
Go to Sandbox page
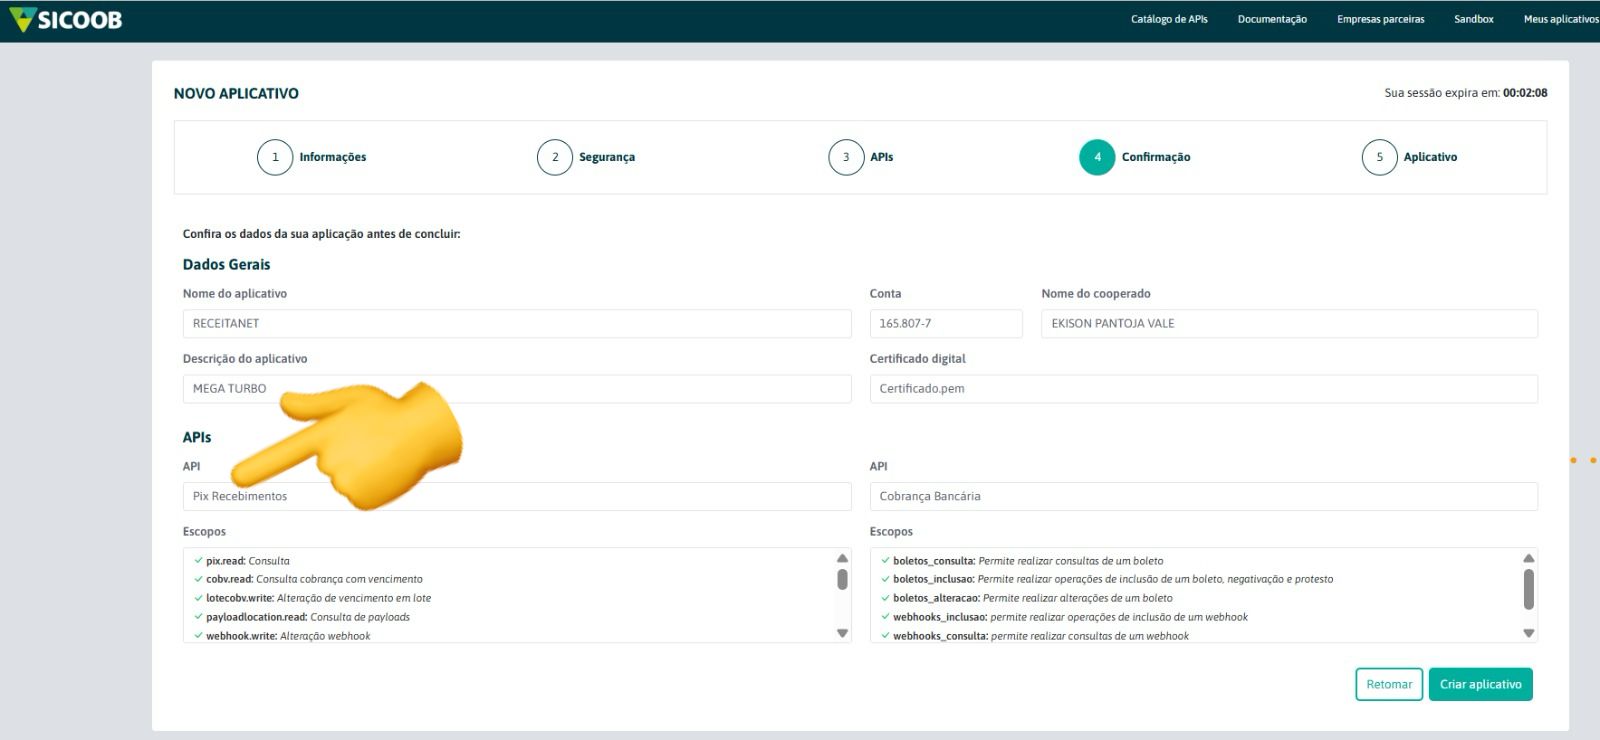click(x=1473, y=19)
